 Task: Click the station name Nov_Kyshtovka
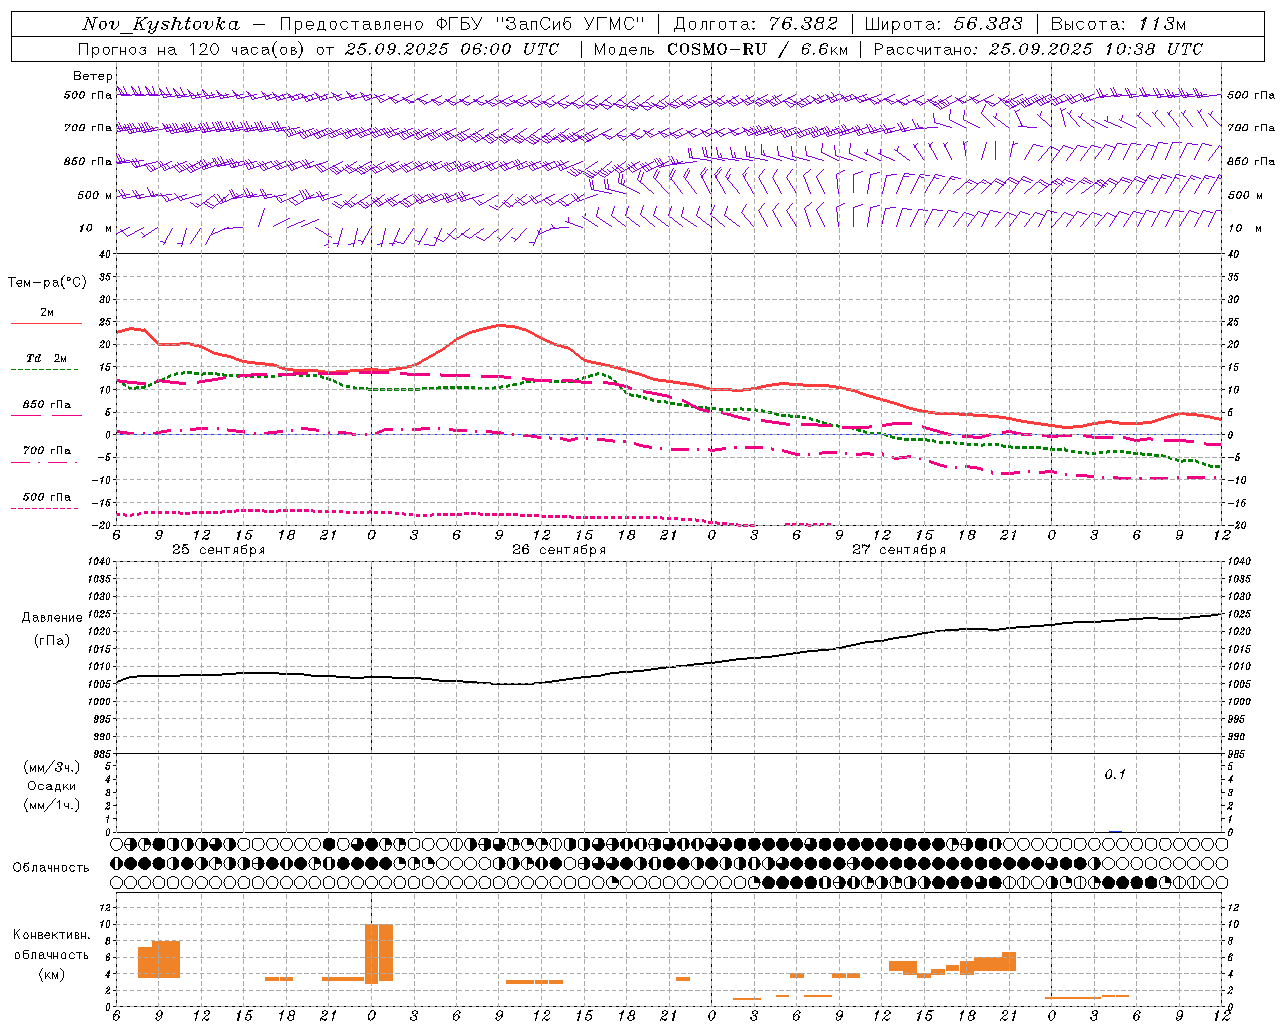pos(161,24)
